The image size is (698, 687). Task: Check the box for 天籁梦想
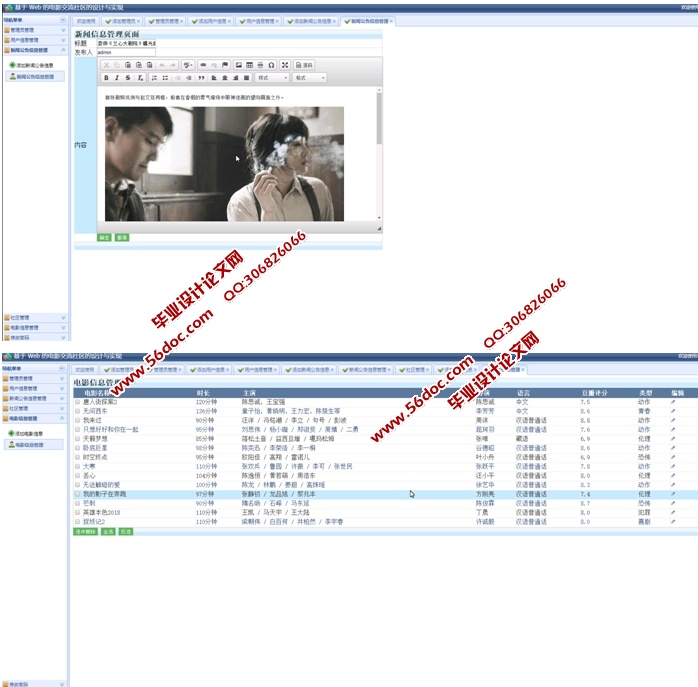point(77,439)
